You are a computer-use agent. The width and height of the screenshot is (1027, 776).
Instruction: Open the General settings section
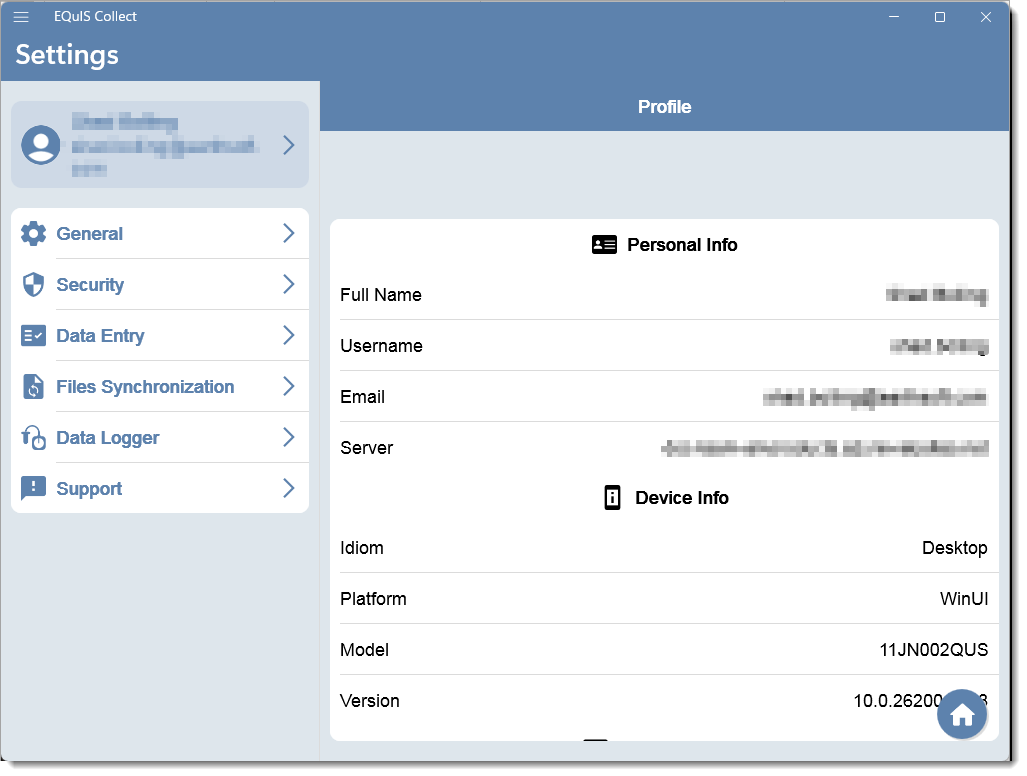click(160, 233)
